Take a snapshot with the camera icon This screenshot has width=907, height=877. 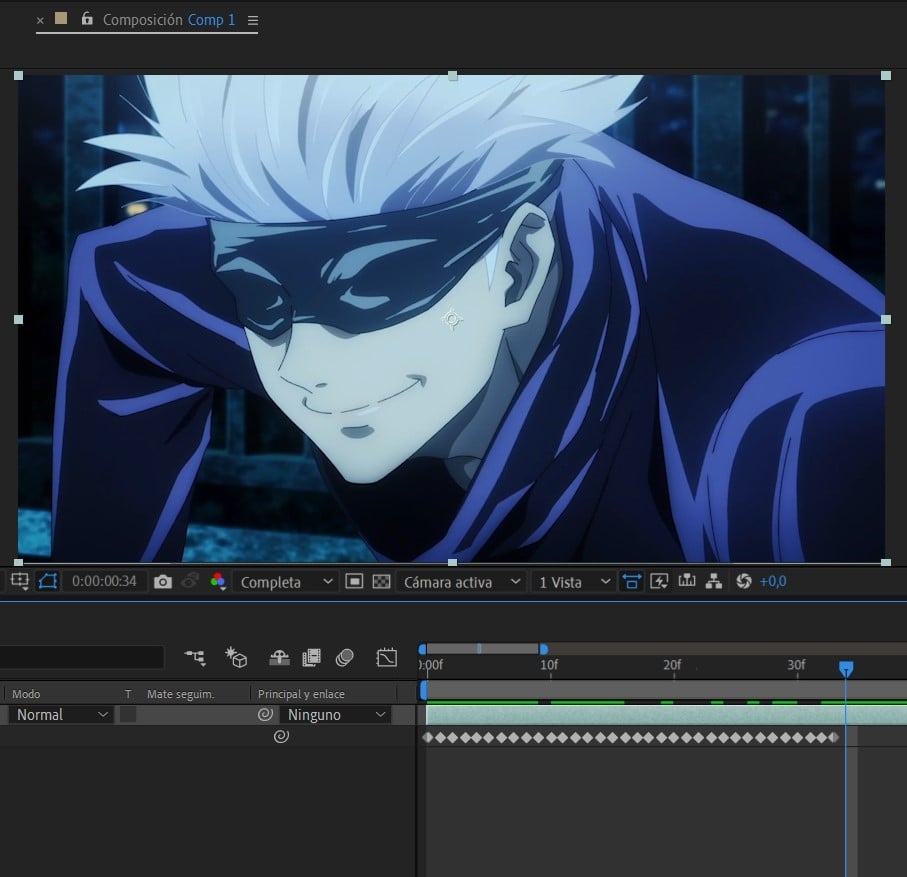click(x=163, y=581)
